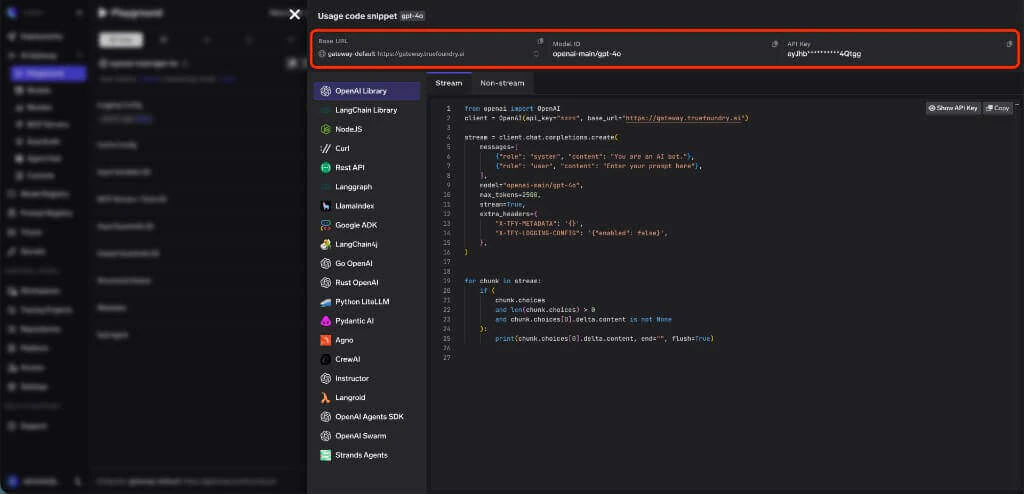The width and height of the screenshot is (1024, 494).
Task: Choose the Curl snippet option
Action: 367,148
